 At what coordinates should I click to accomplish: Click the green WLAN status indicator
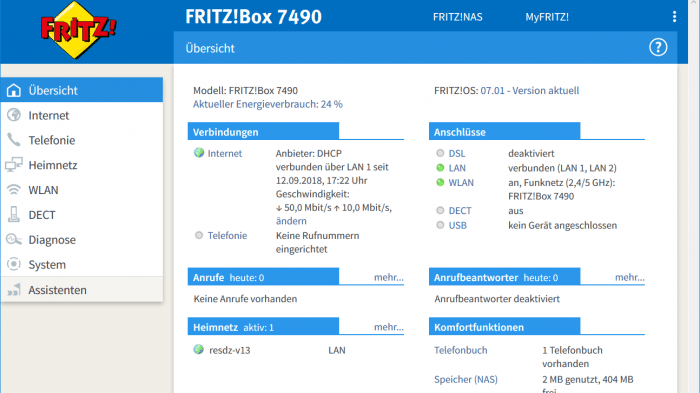tap(440, 182)
